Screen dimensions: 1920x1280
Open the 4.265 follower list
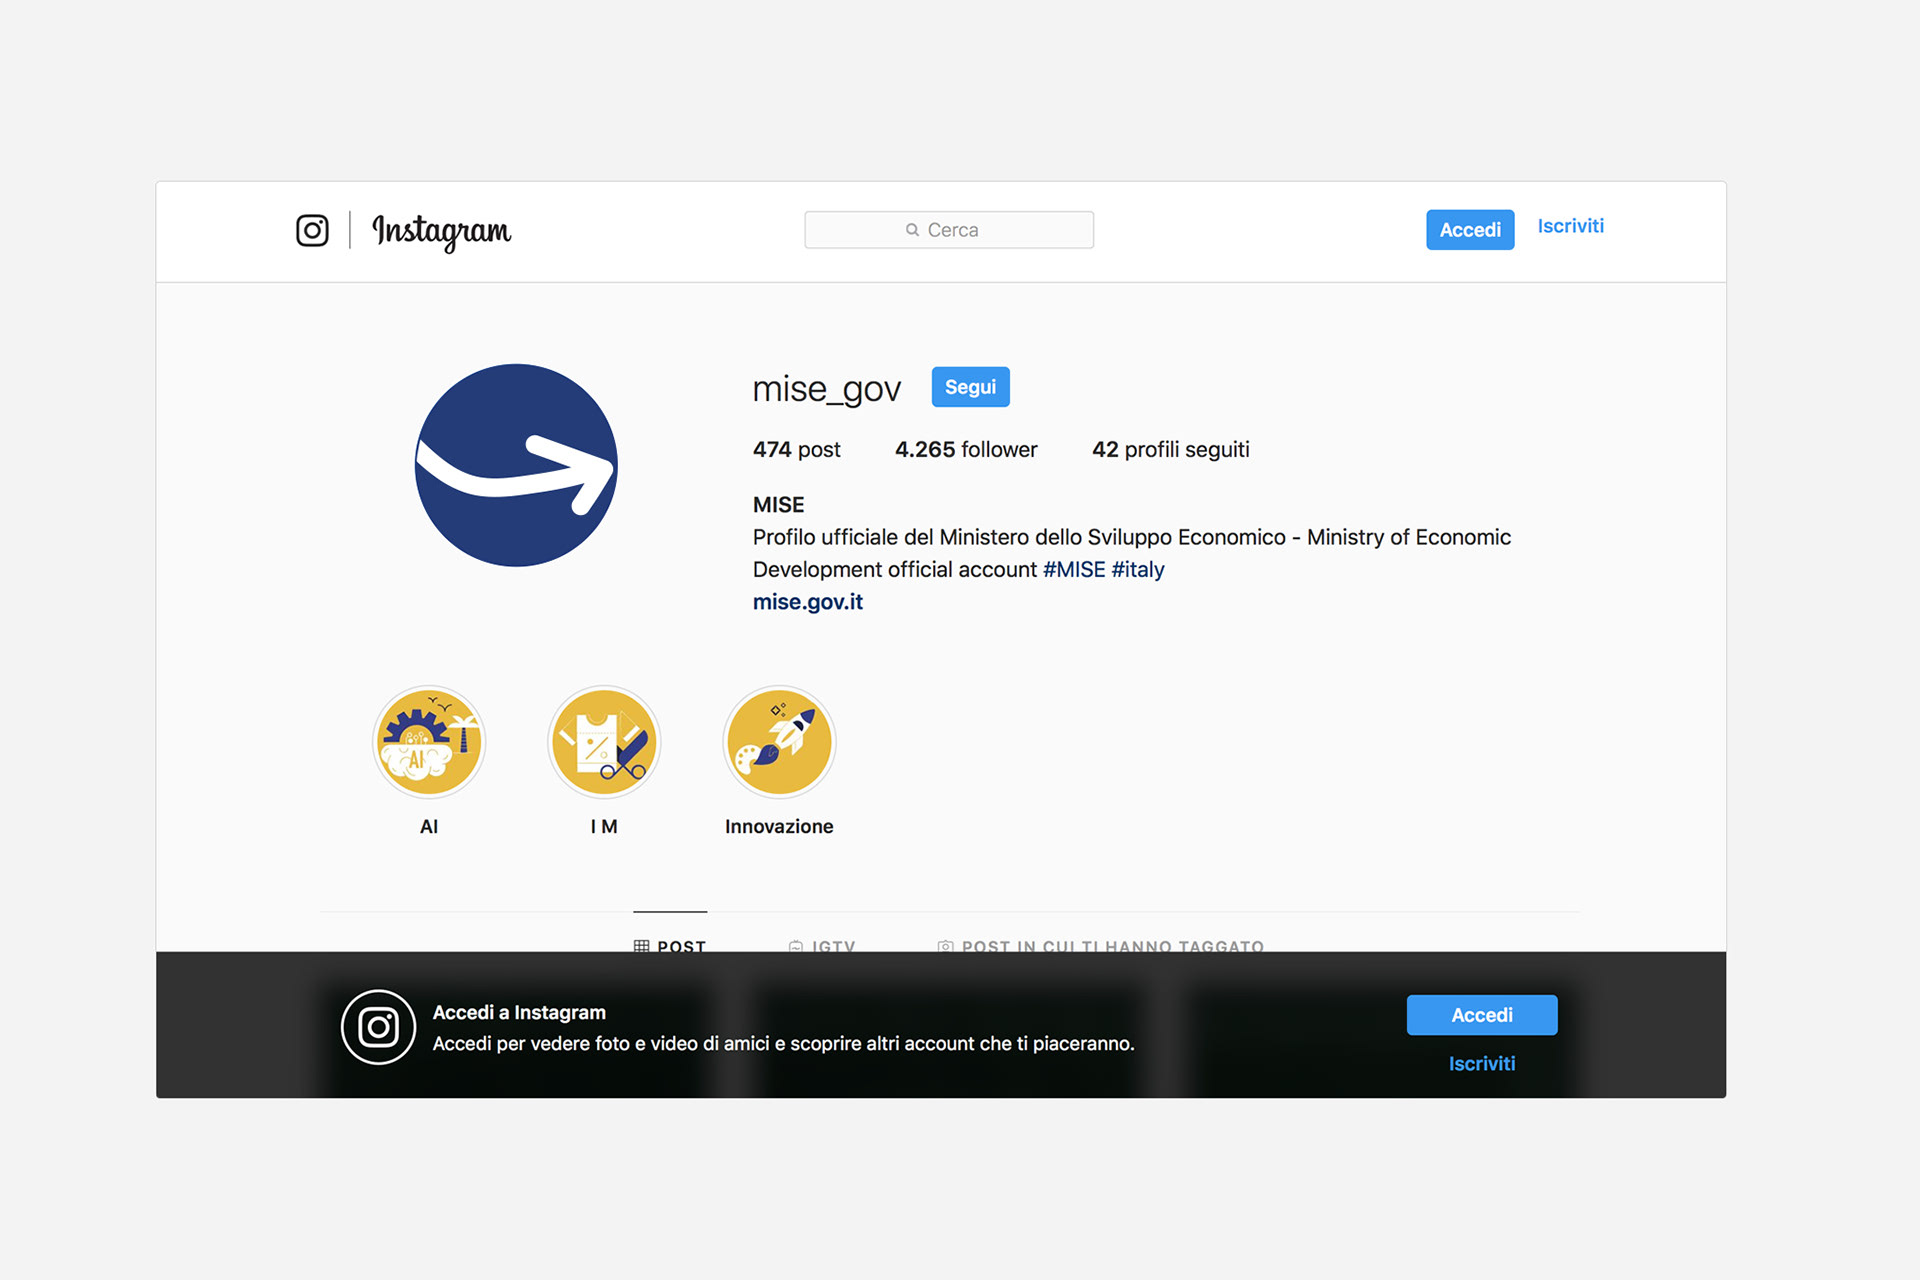pyautogui.click(x=966, y=450)
